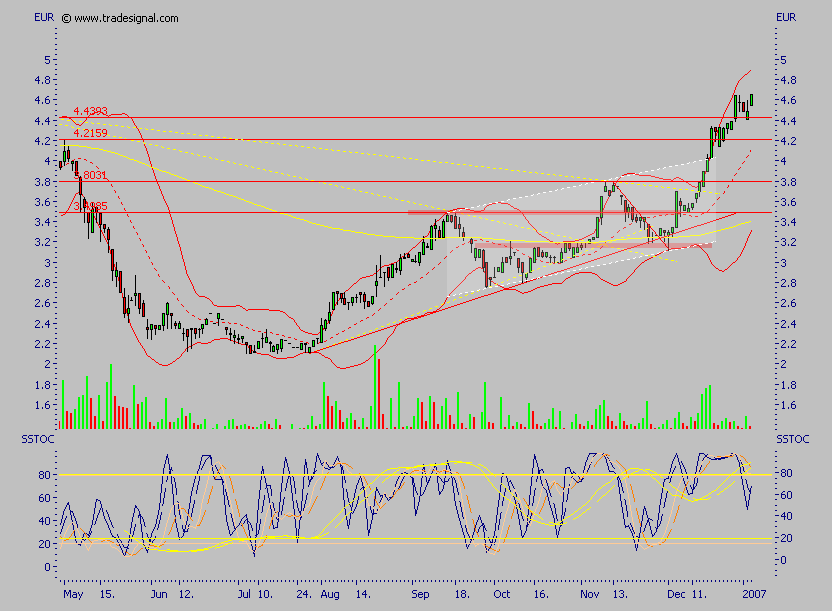Image resolution: width=832 pixels, height=611 pixels.
Task: Select the Aug marker on time axis
Action: click(x=330, y=593)
